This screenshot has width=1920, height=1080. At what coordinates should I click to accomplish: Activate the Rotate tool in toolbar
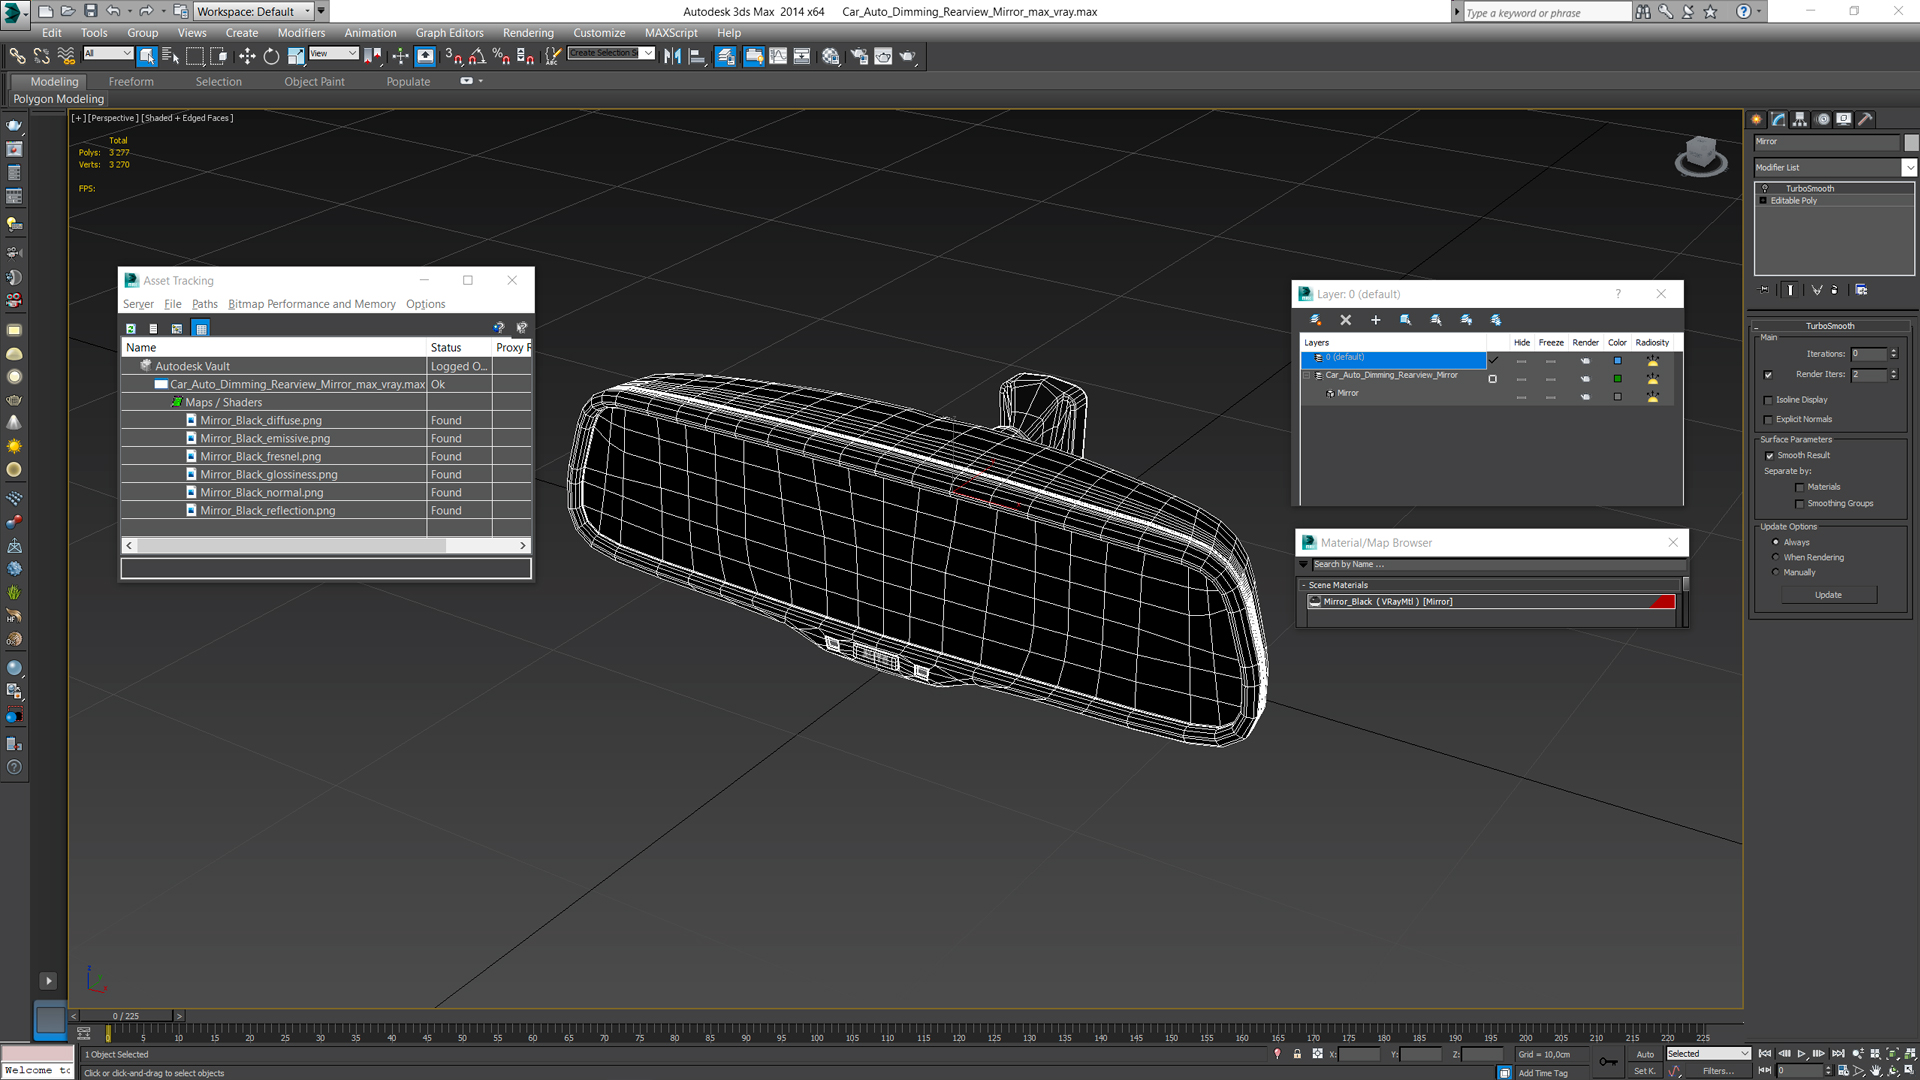pos(271,57)
